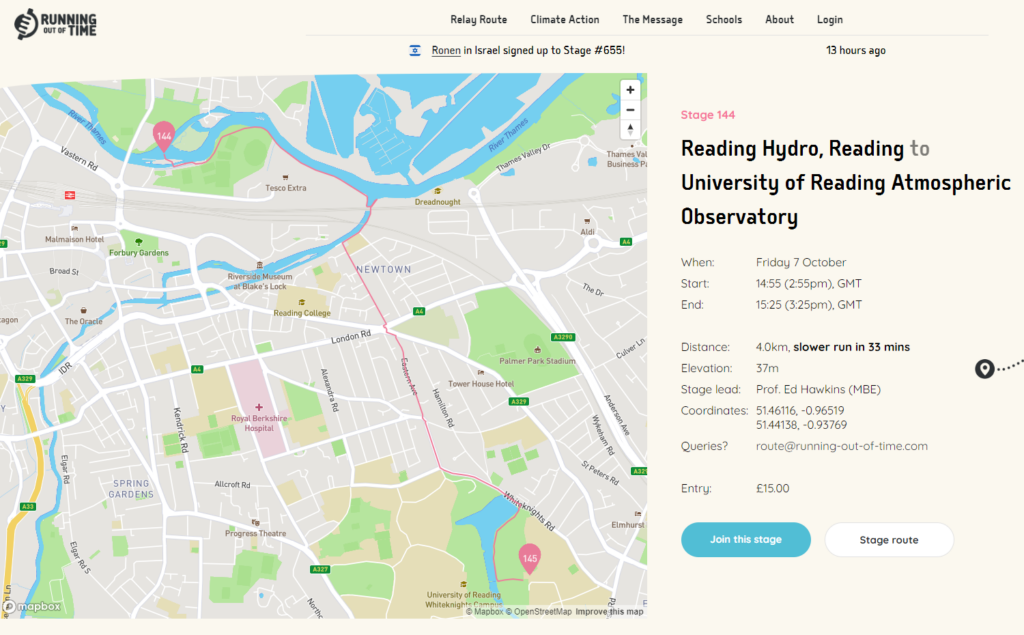Zoom out on the map
This screenshot has width=1024, height=635.
coord(630,110)
